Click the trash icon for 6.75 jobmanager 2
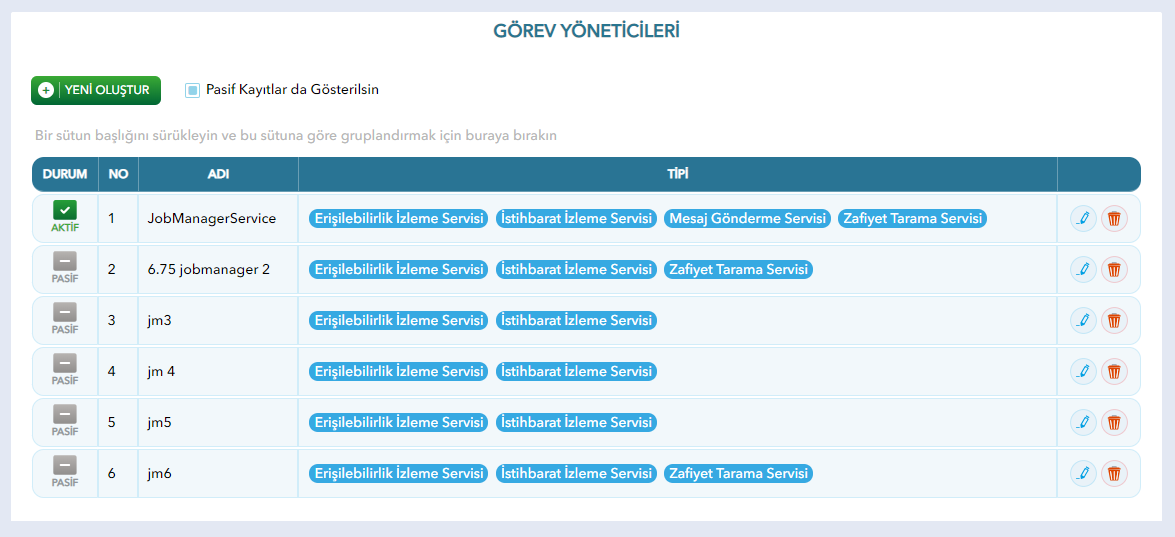The image size is (1175, 537). [x=1114, y=270]
